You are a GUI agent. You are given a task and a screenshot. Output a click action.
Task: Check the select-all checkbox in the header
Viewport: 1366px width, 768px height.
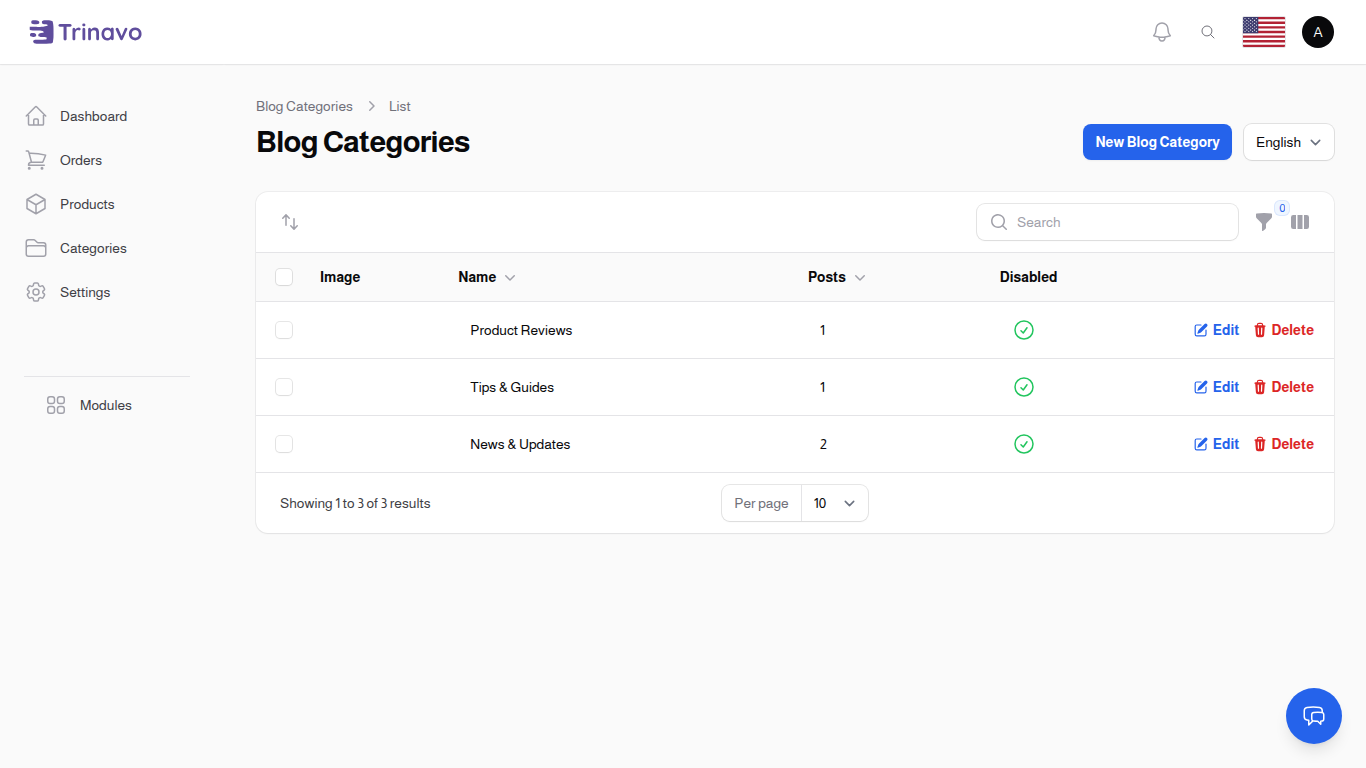pos(284,277)
